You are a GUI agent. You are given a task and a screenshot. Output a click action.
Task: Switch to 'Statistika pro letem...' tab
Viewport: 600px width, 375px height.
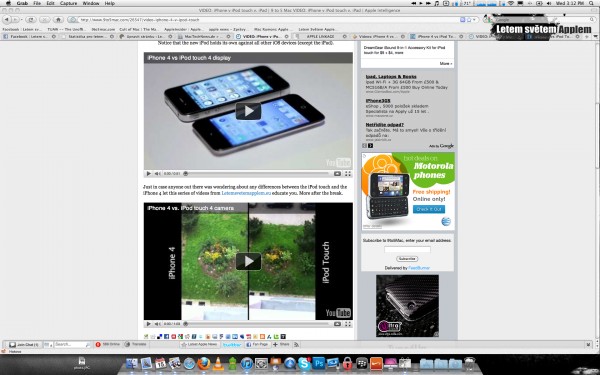[x=87, y=36]
